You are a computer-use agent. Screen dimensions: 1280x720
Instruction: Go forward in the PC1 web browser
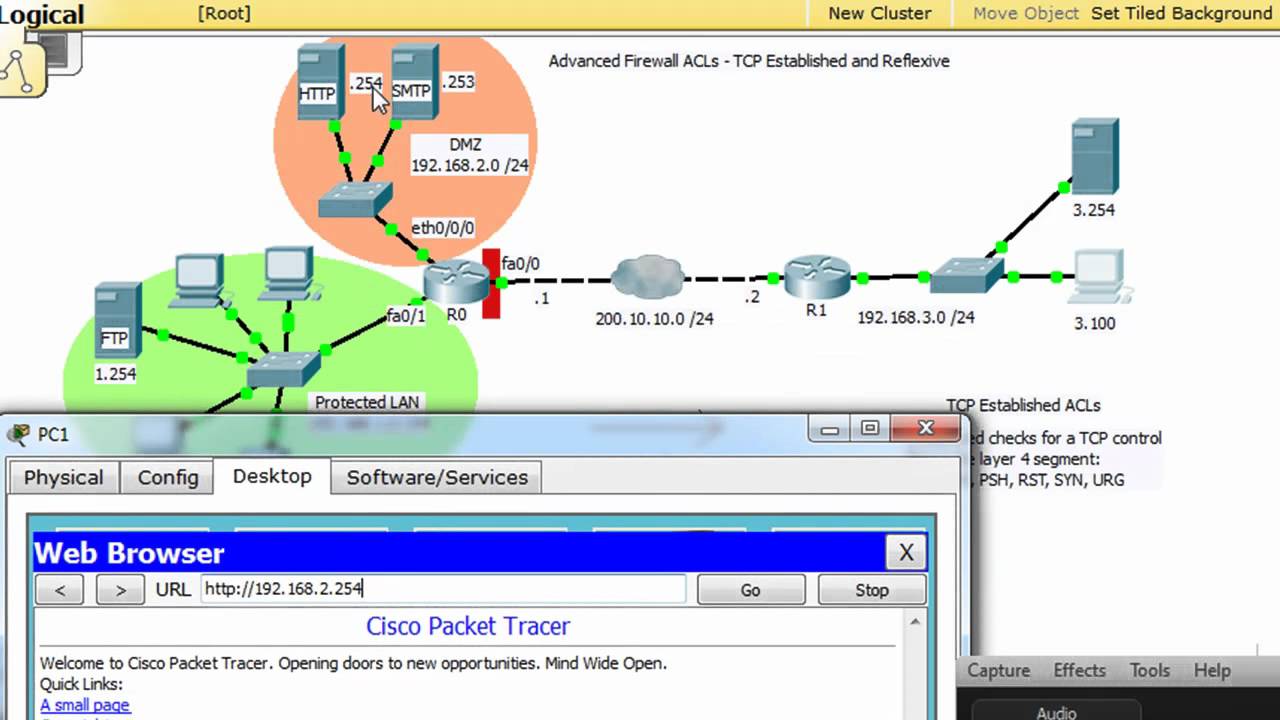coord(120,590)
